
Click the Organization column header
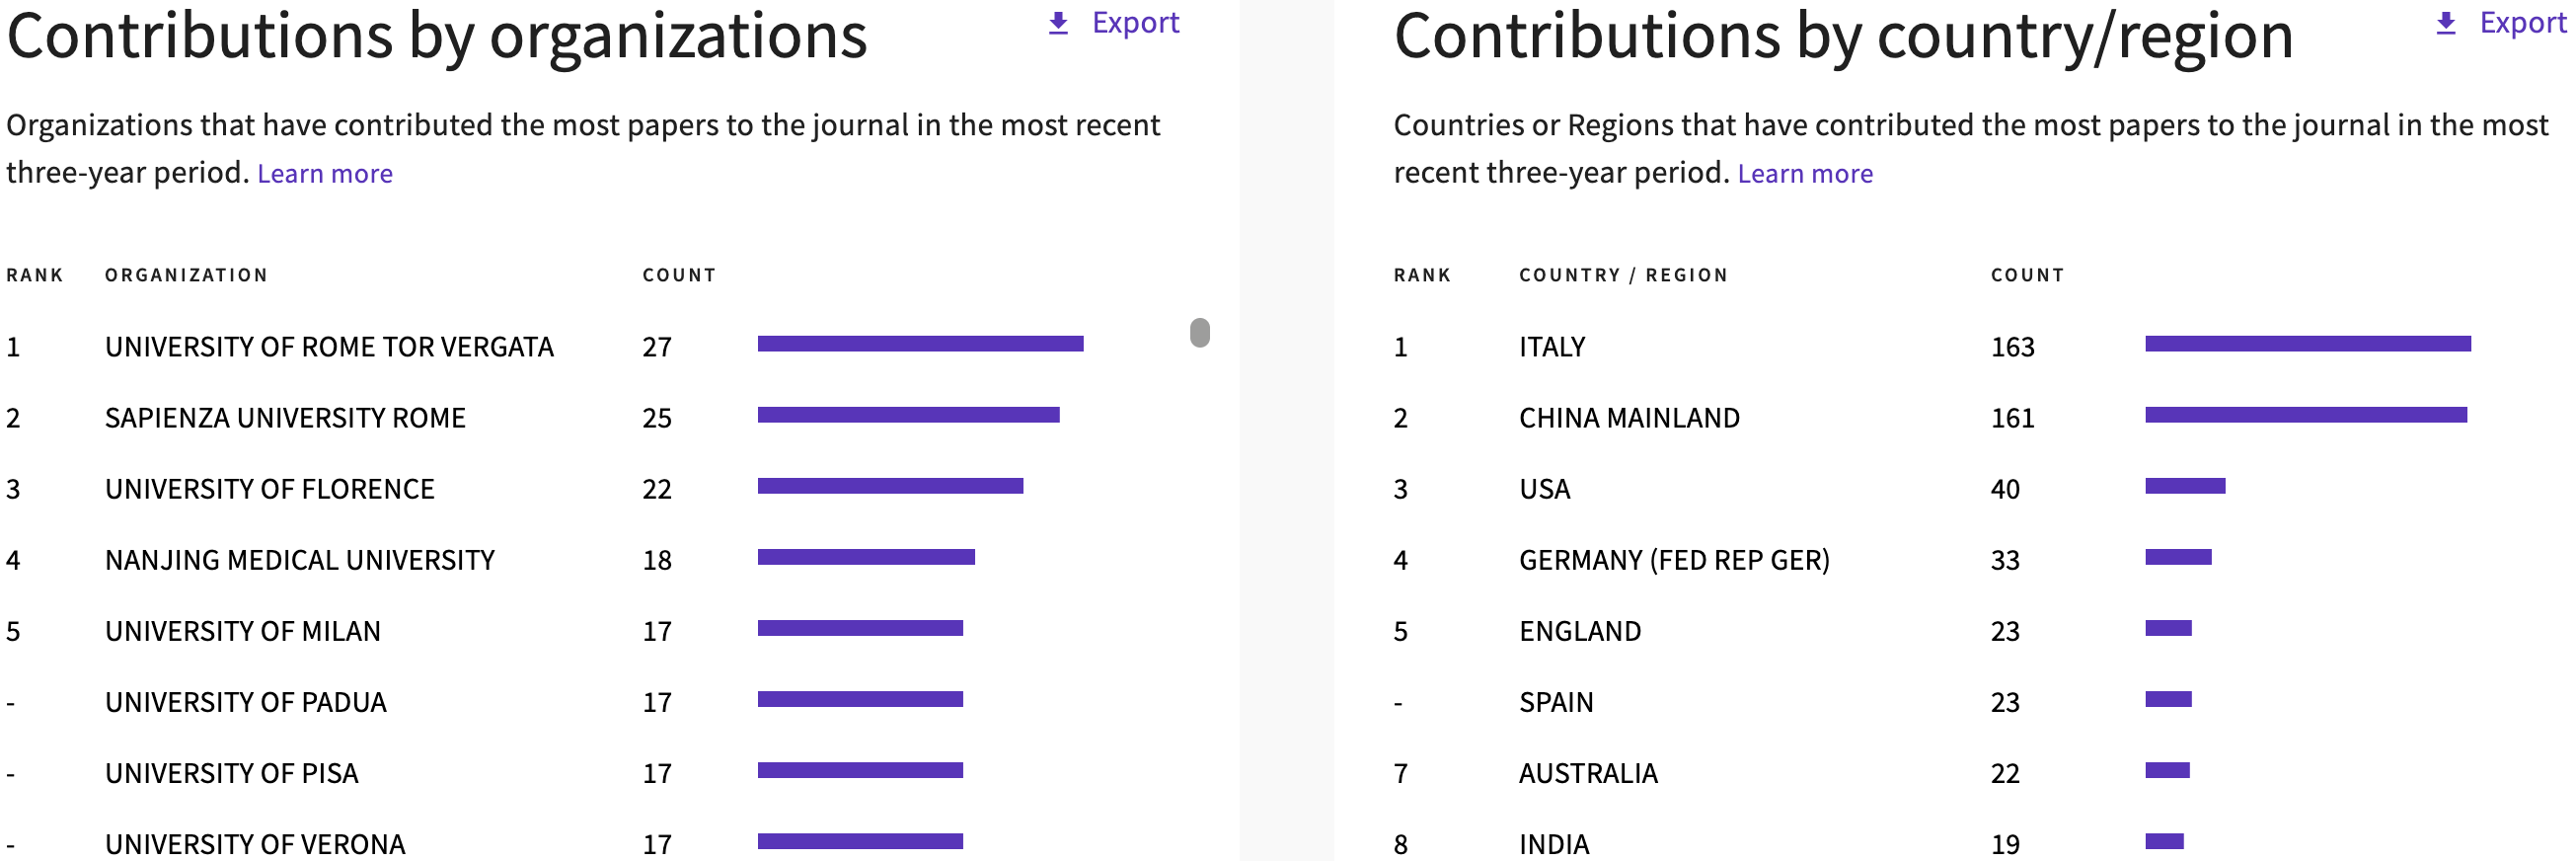186,275
